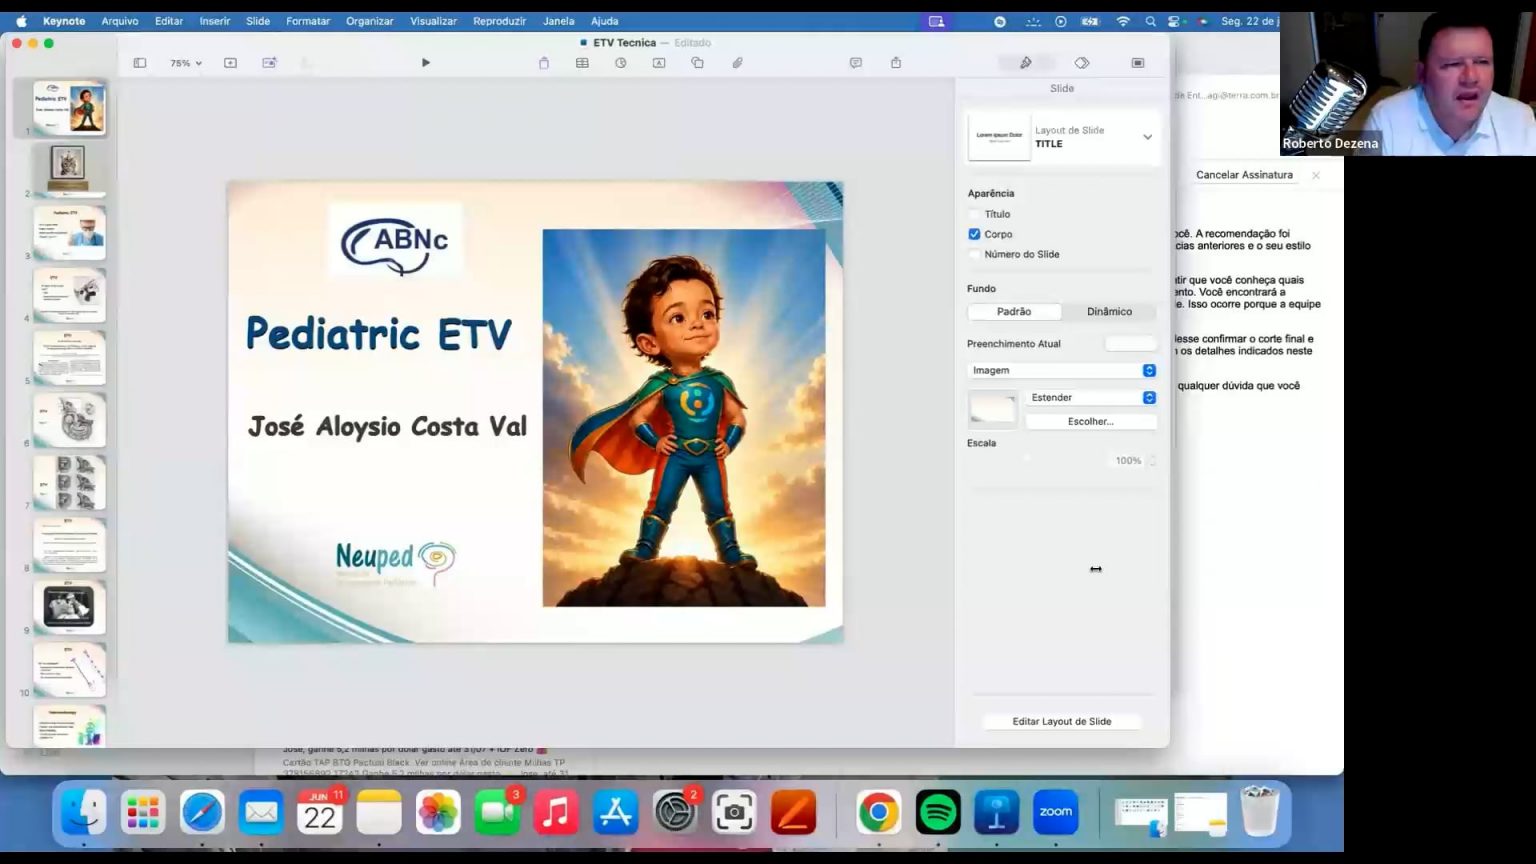Insert a chart using the Chart icon
The image size is (1536, 864).
[x=621, y=63]
